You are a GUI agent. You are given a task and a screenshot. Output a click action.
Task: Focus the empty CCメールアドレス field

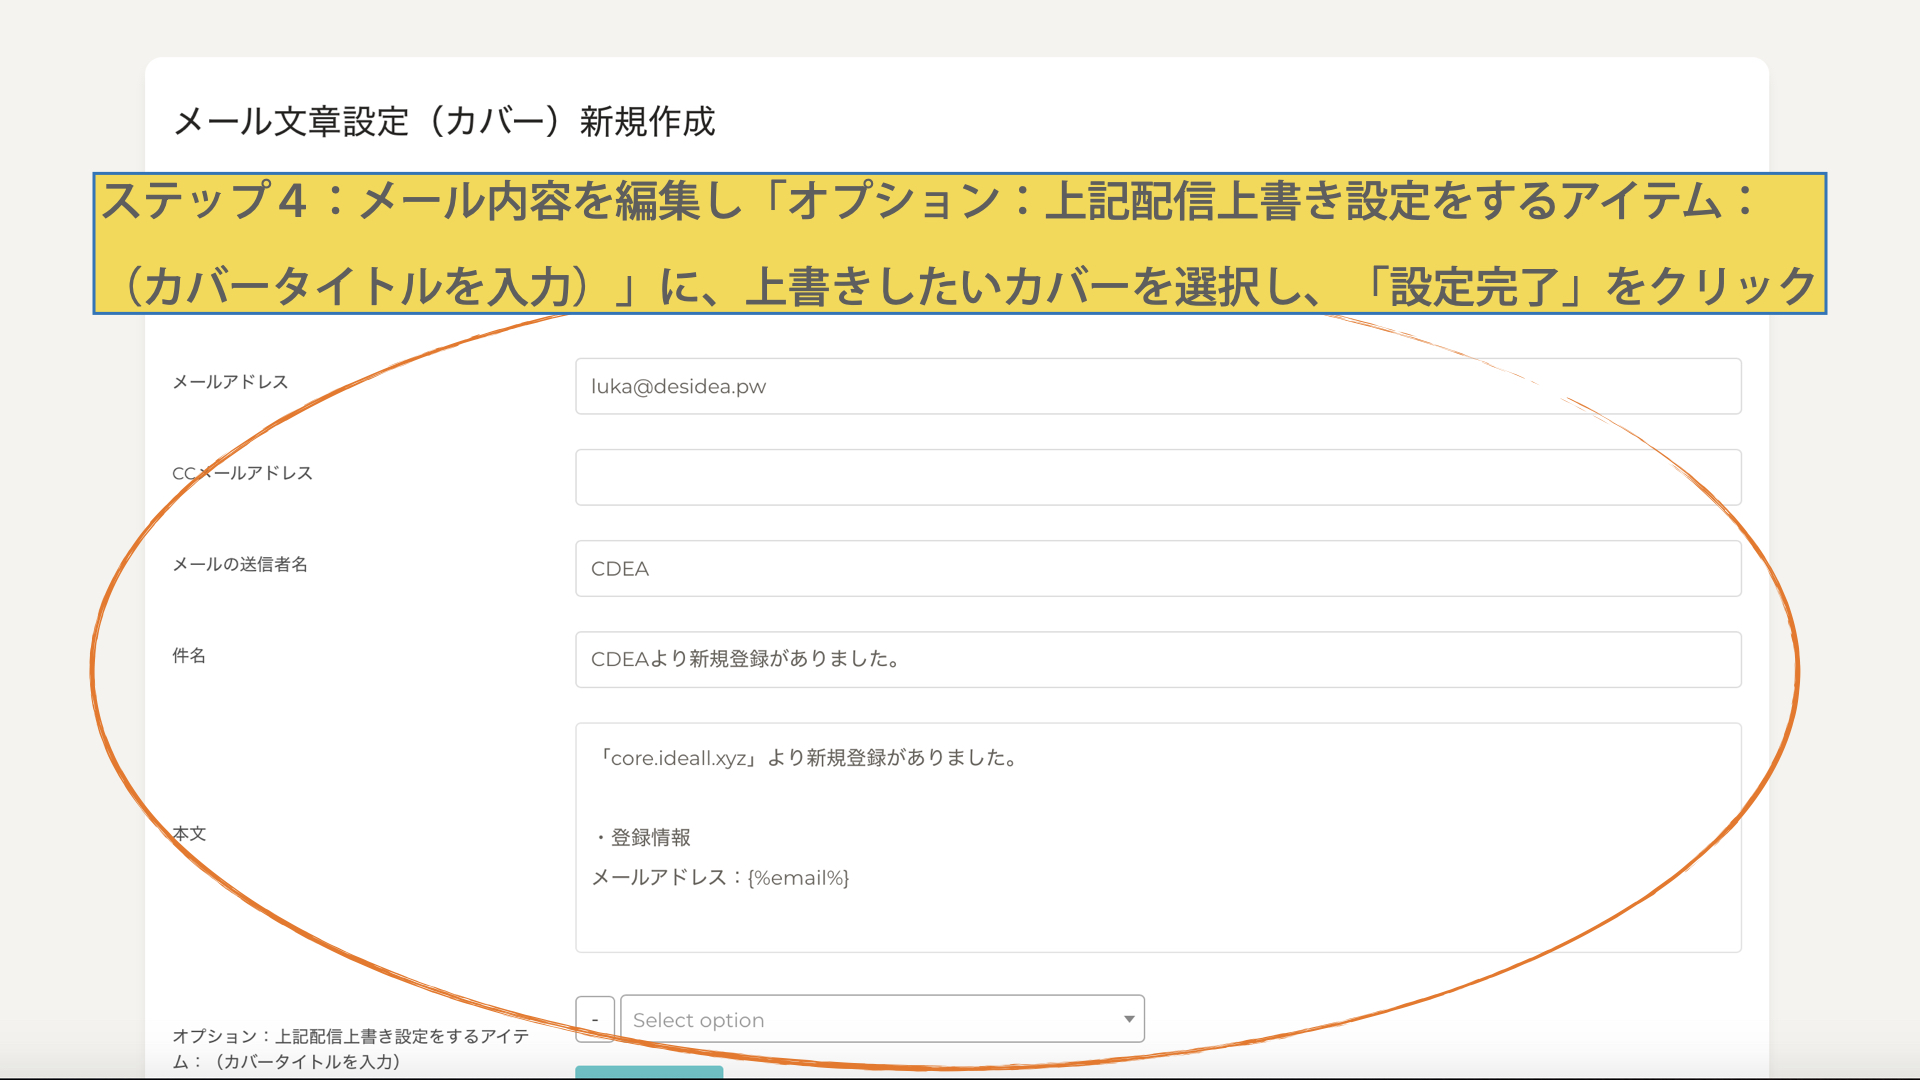[1157, 477]
